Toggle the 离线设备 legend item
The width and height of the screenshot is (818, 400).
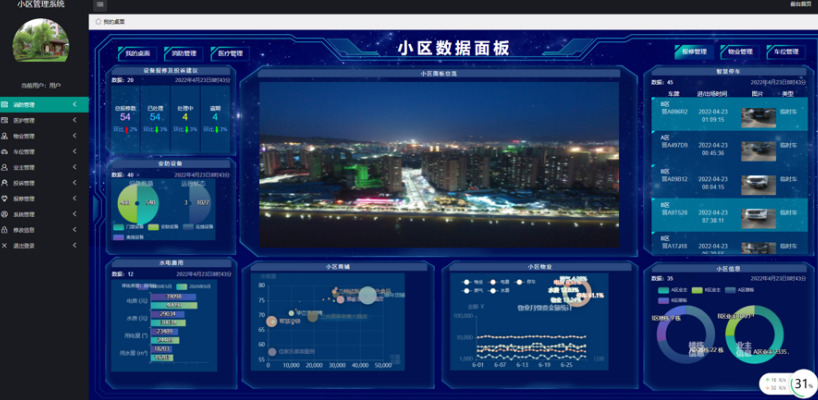(128, 237)
